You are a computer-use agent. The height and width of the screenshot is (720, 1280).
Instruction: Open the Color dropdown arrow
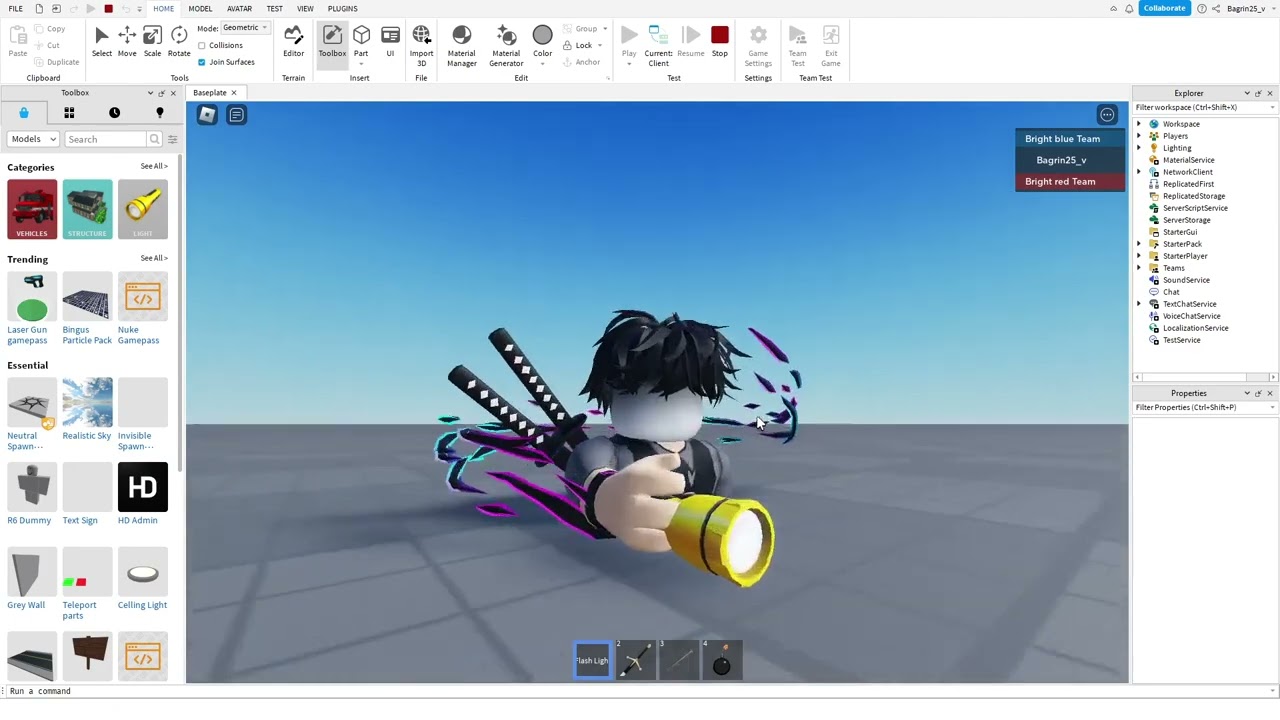[x=542, y=64]
